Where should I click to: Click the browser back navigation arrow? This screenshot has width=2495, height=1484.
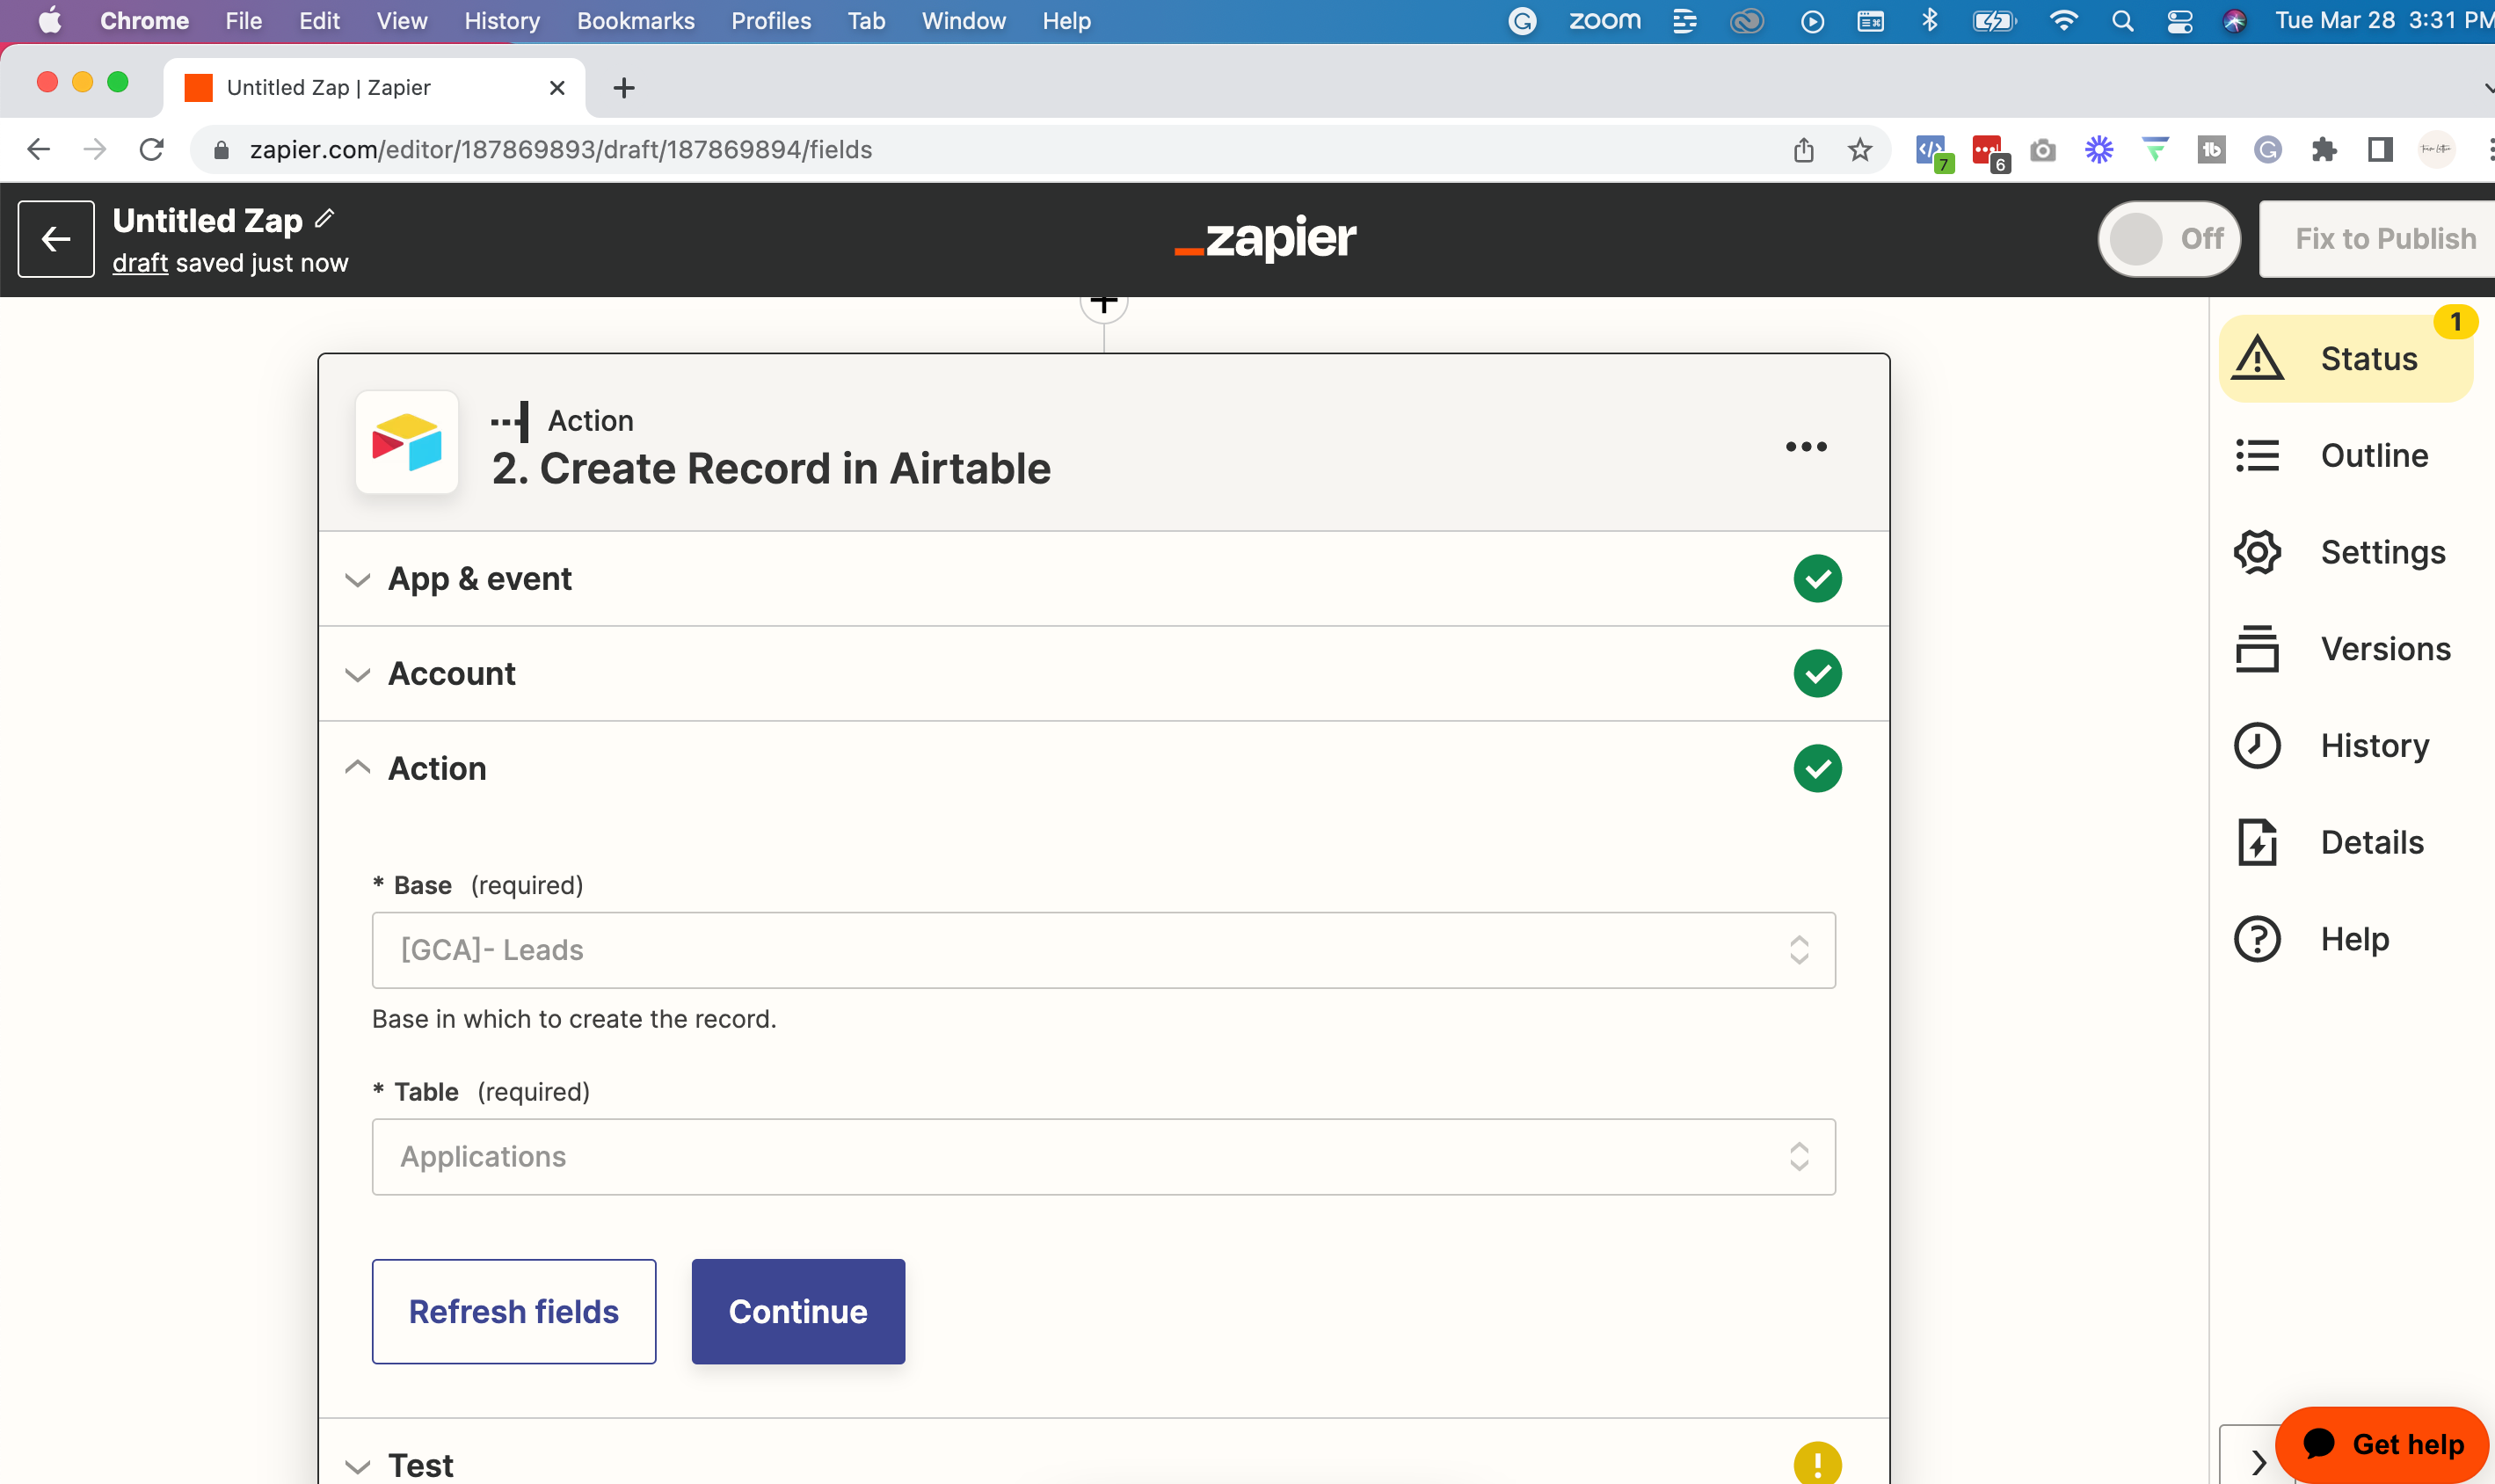38,149
